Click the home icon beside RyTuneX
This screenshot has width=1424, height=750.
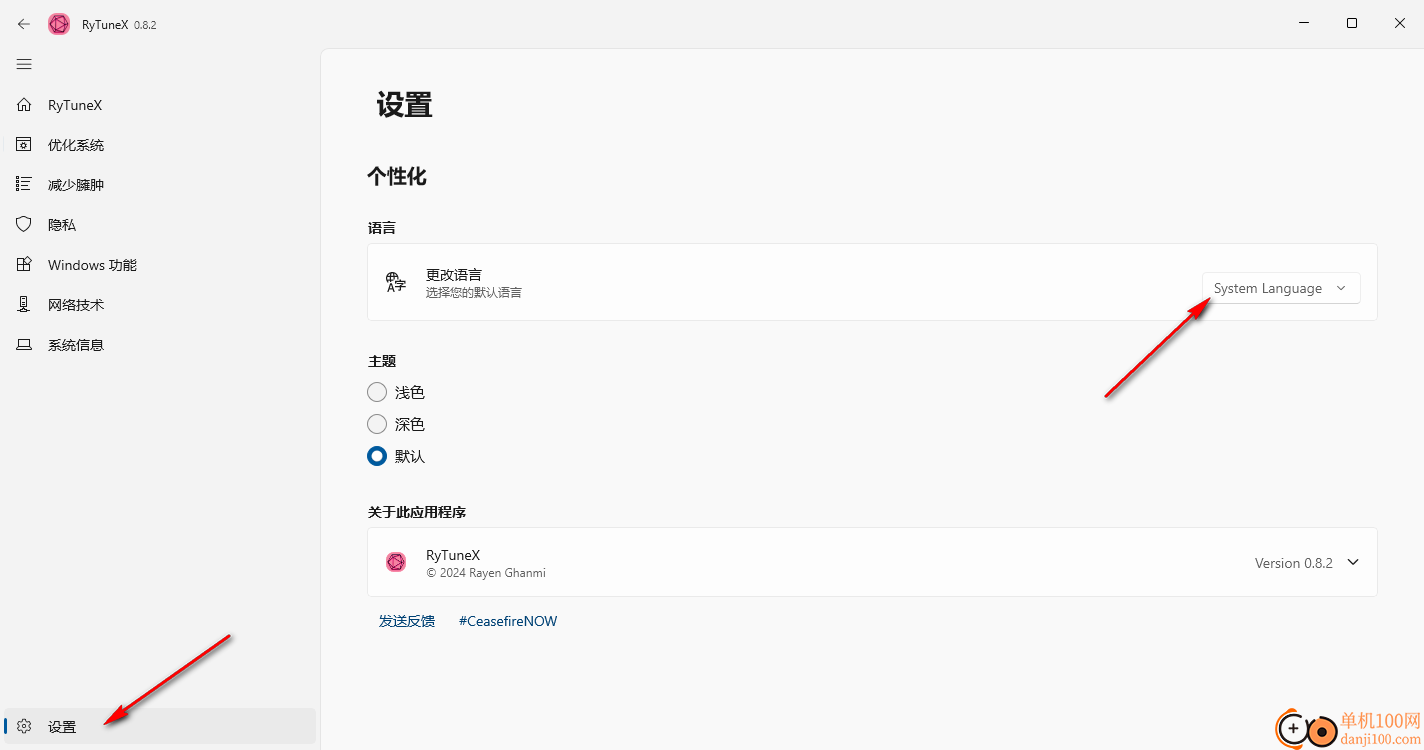[24, 105]
